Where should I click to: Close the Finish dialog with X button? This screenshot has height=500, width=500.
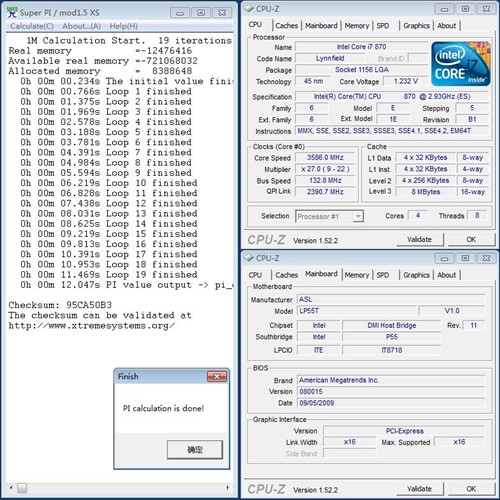click(x=217, y=377)
